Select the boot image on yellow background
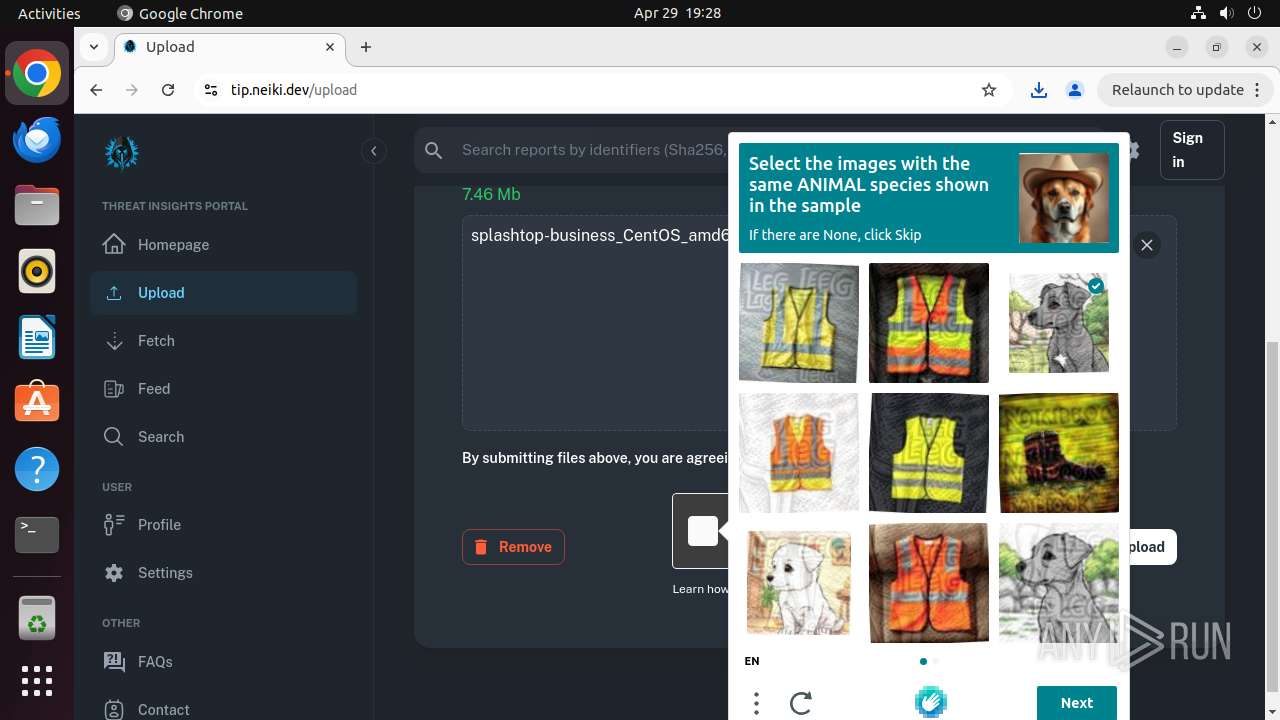This screenshot has height=720, width=1280. tap(1059, 453)
